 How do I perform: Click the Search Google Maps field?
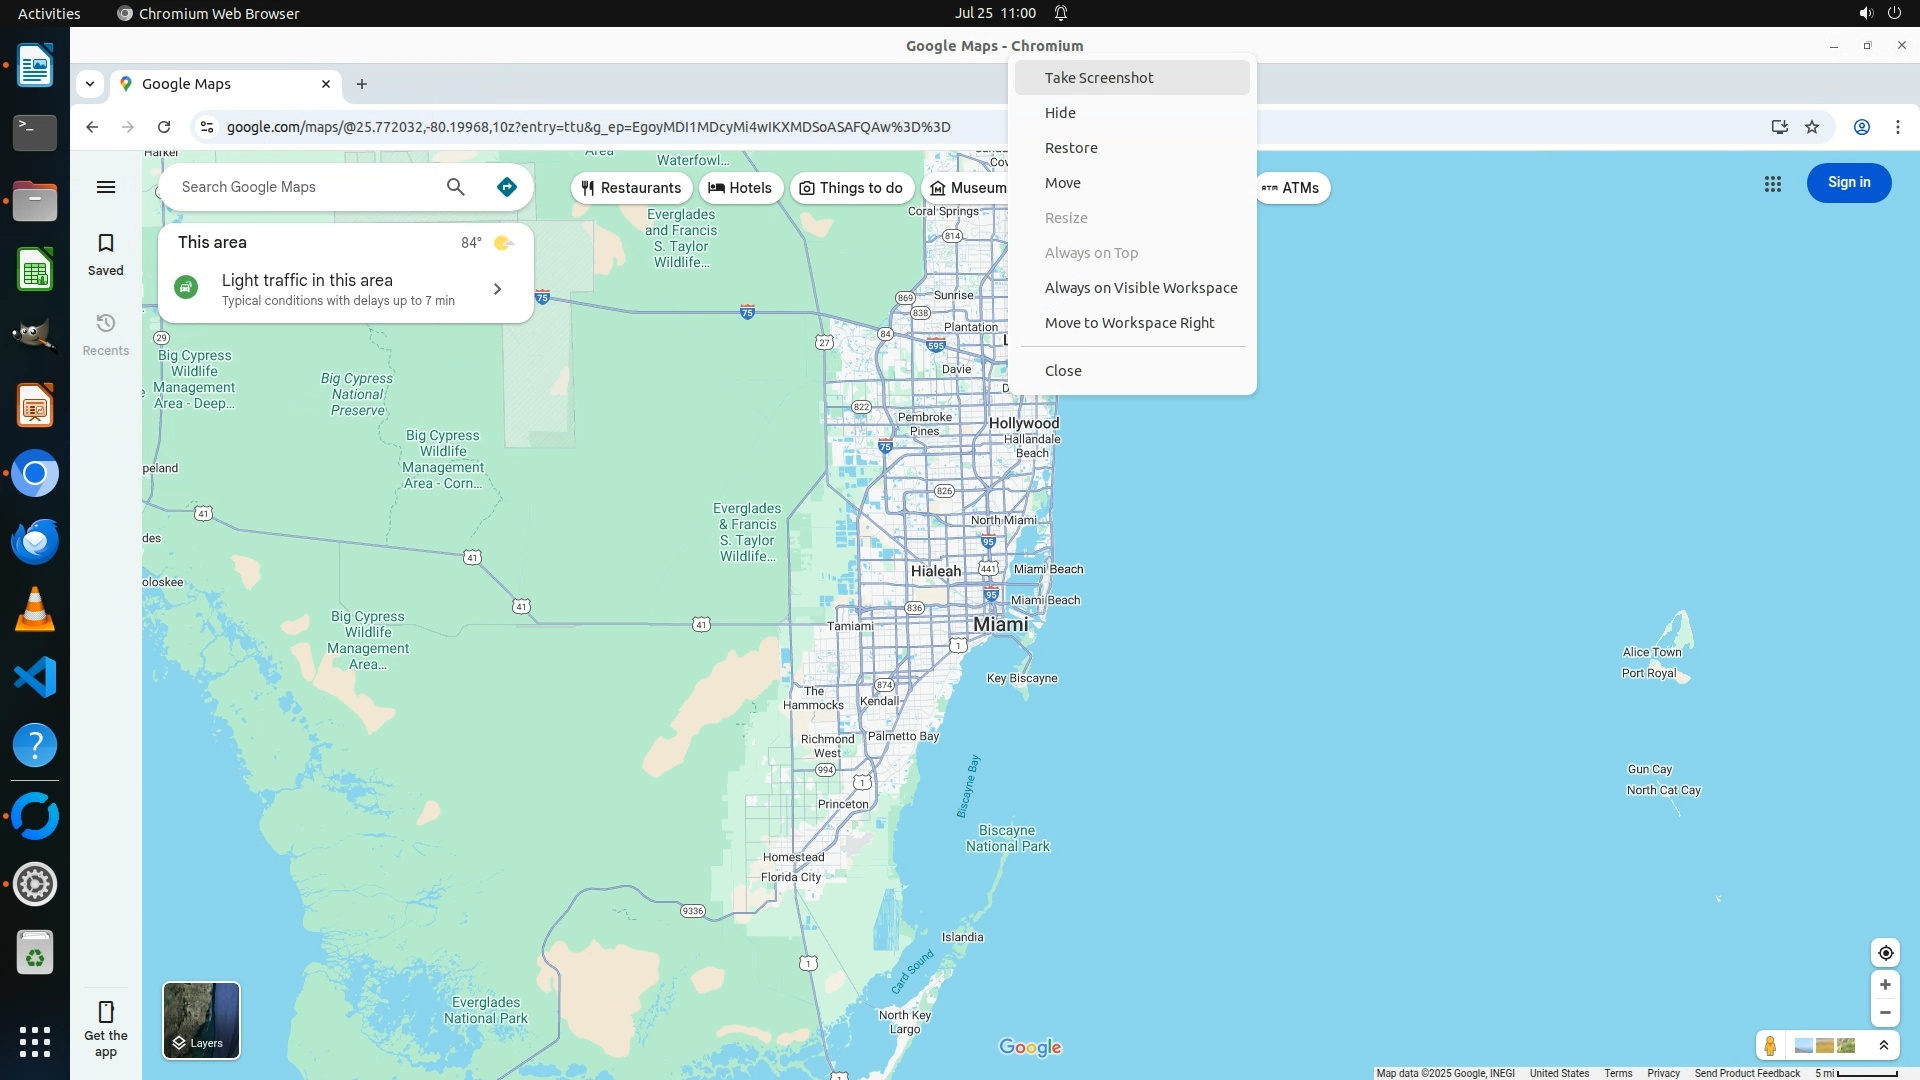pos(300,187)
